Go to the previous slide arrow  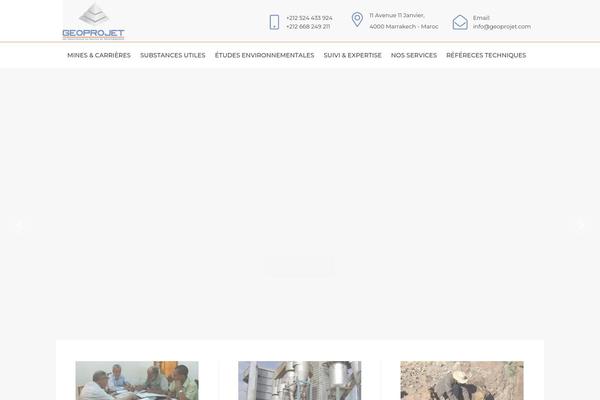pos(20,226)
